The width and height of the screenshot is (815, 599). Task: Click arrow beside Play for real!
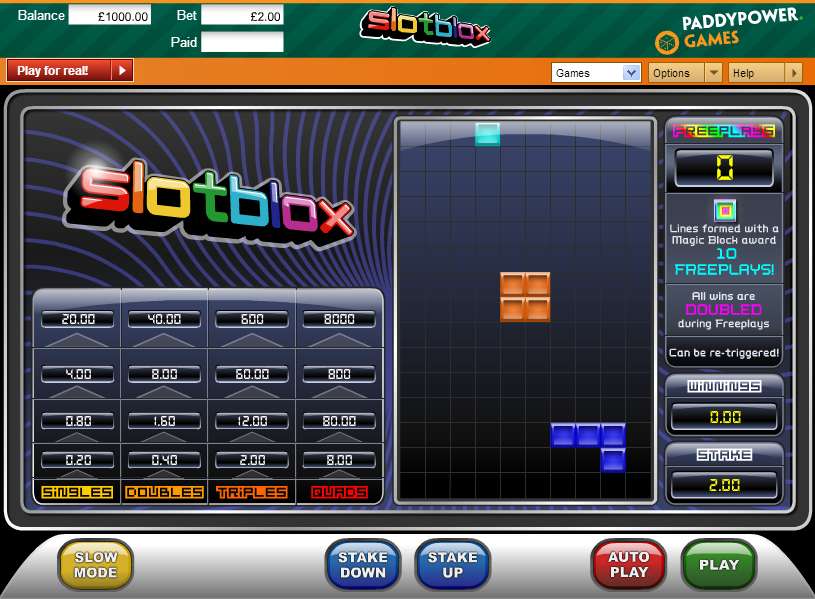[123, 71]
